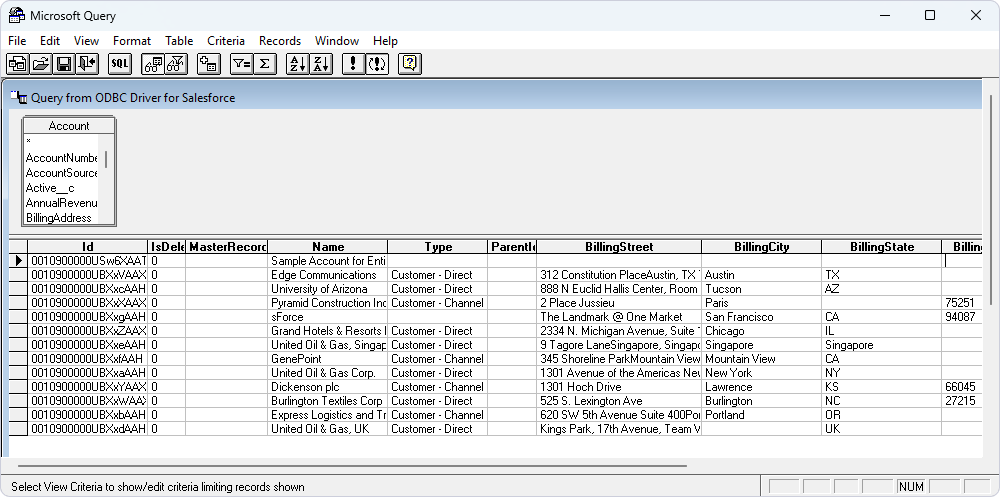Click the United Oil & Gas, UK cell

[328, 429]
